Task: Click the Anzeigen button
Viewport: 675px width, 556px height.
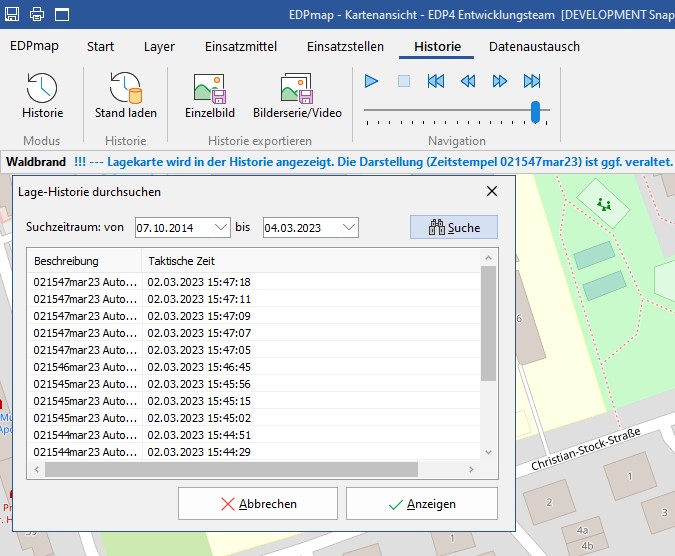Action: [421, 504]
